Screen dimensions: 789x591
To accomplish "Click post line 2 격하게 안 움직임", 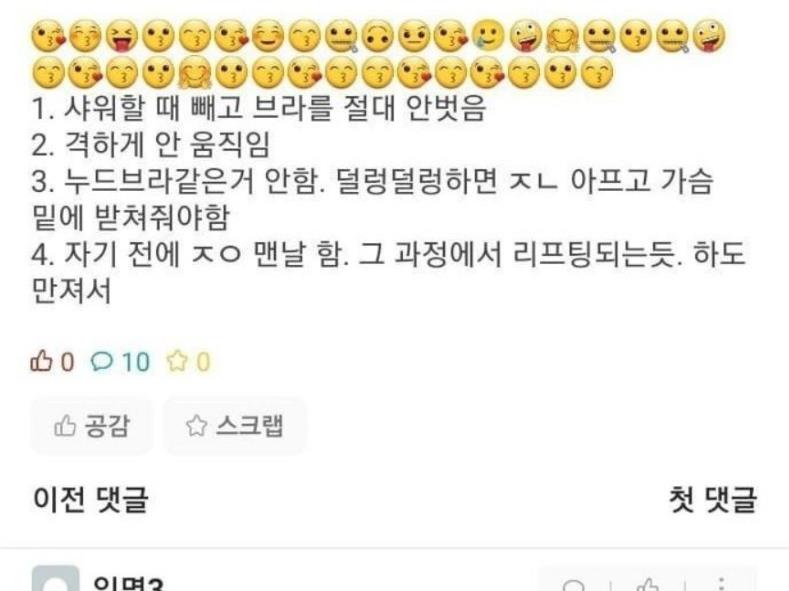I will tap(150, 144).
